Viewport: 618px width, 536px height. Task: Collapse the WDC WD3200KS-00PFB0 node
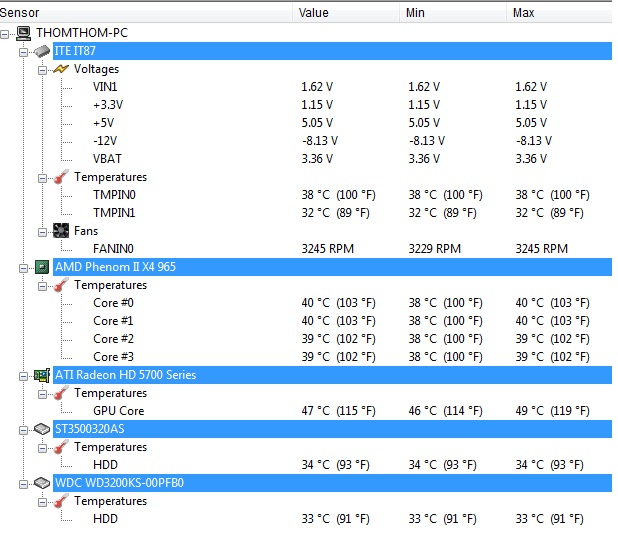tap(24, 484)
